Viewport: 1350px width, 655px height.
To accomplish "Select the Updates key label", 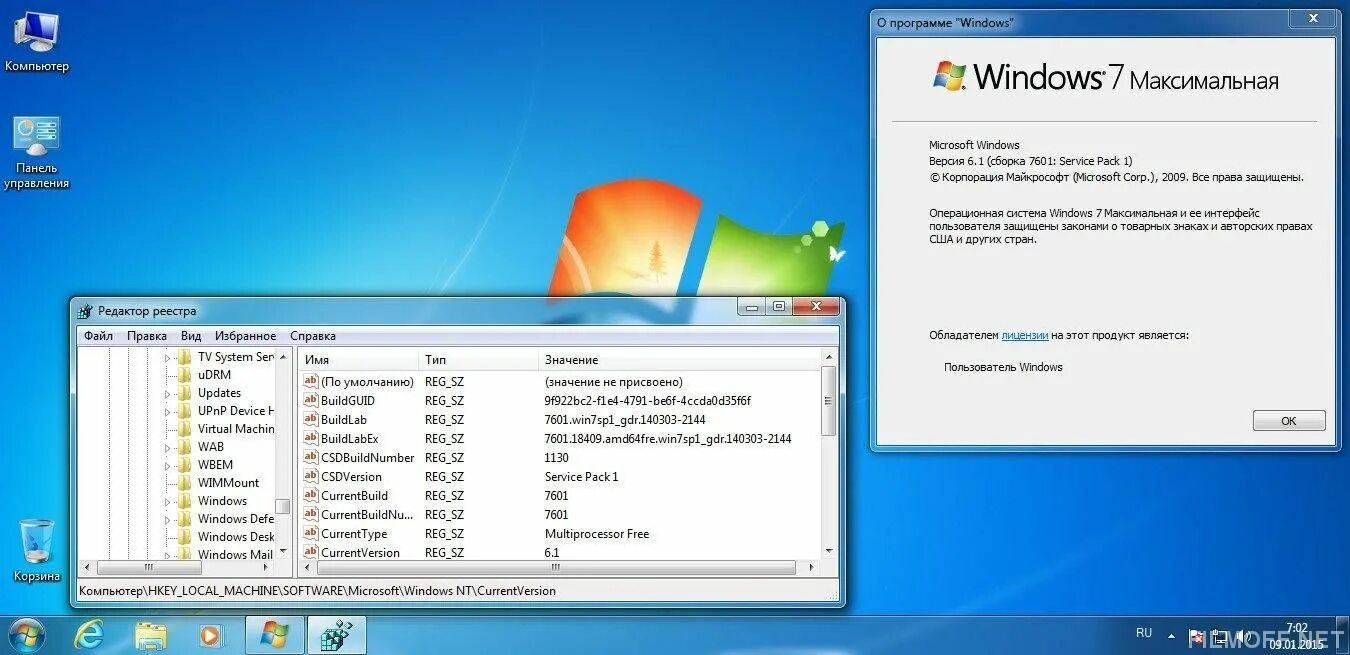I will tap(219, 393).
